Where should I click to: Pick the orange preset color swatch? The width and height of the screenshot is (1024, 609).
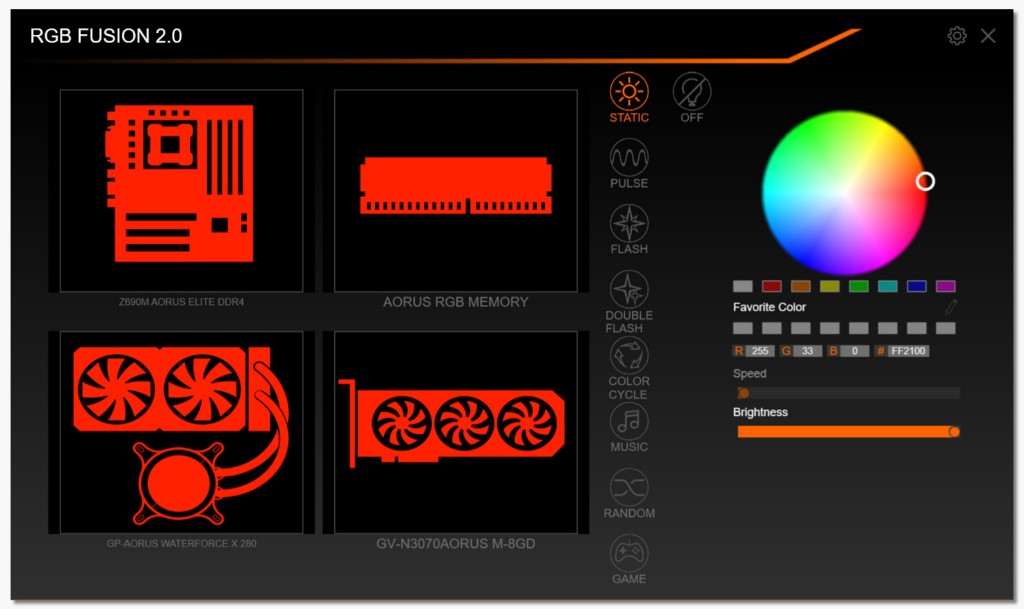click(801, 286)
